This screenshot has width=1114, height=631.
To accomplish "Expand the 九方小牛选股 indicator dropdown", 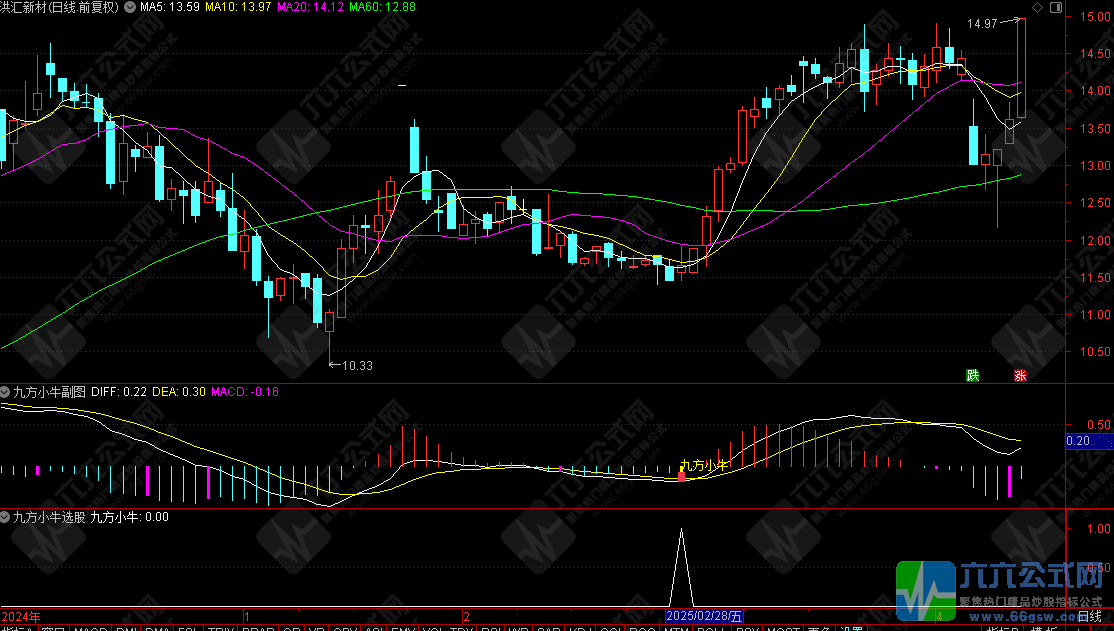I will coord(6,517).
